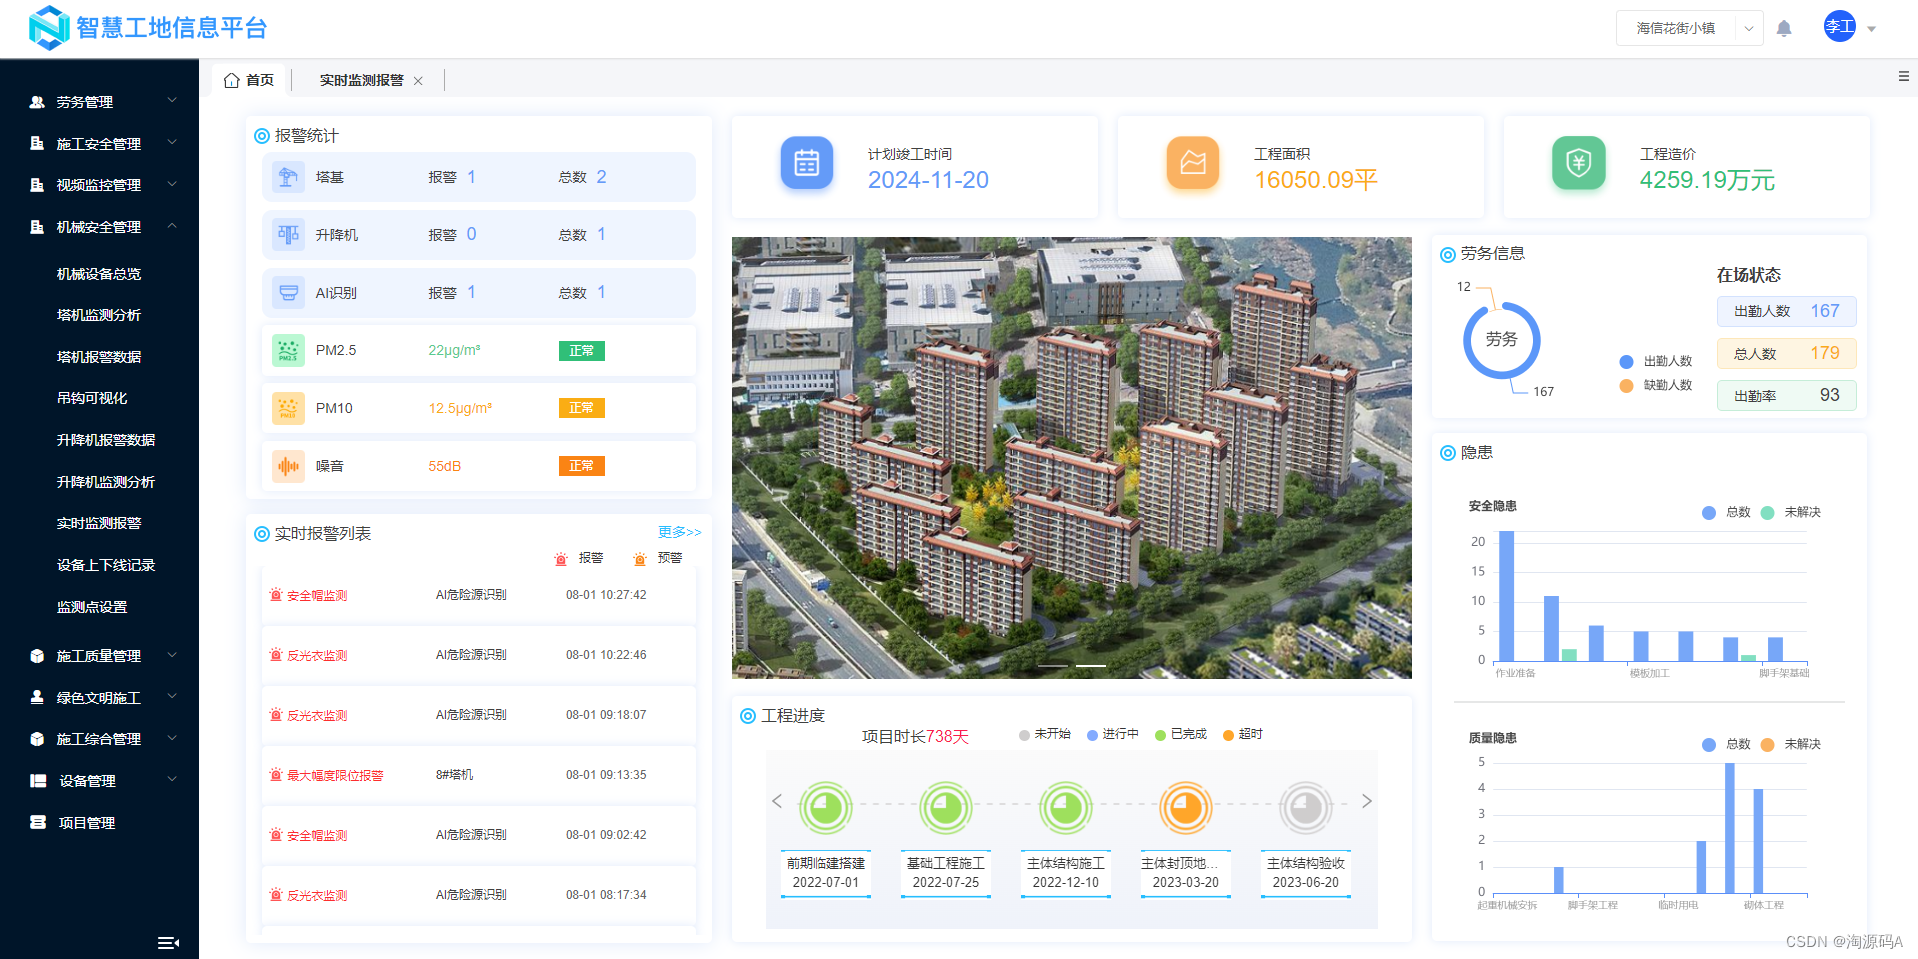Switch to the 首页 tab

coord(249,80)
